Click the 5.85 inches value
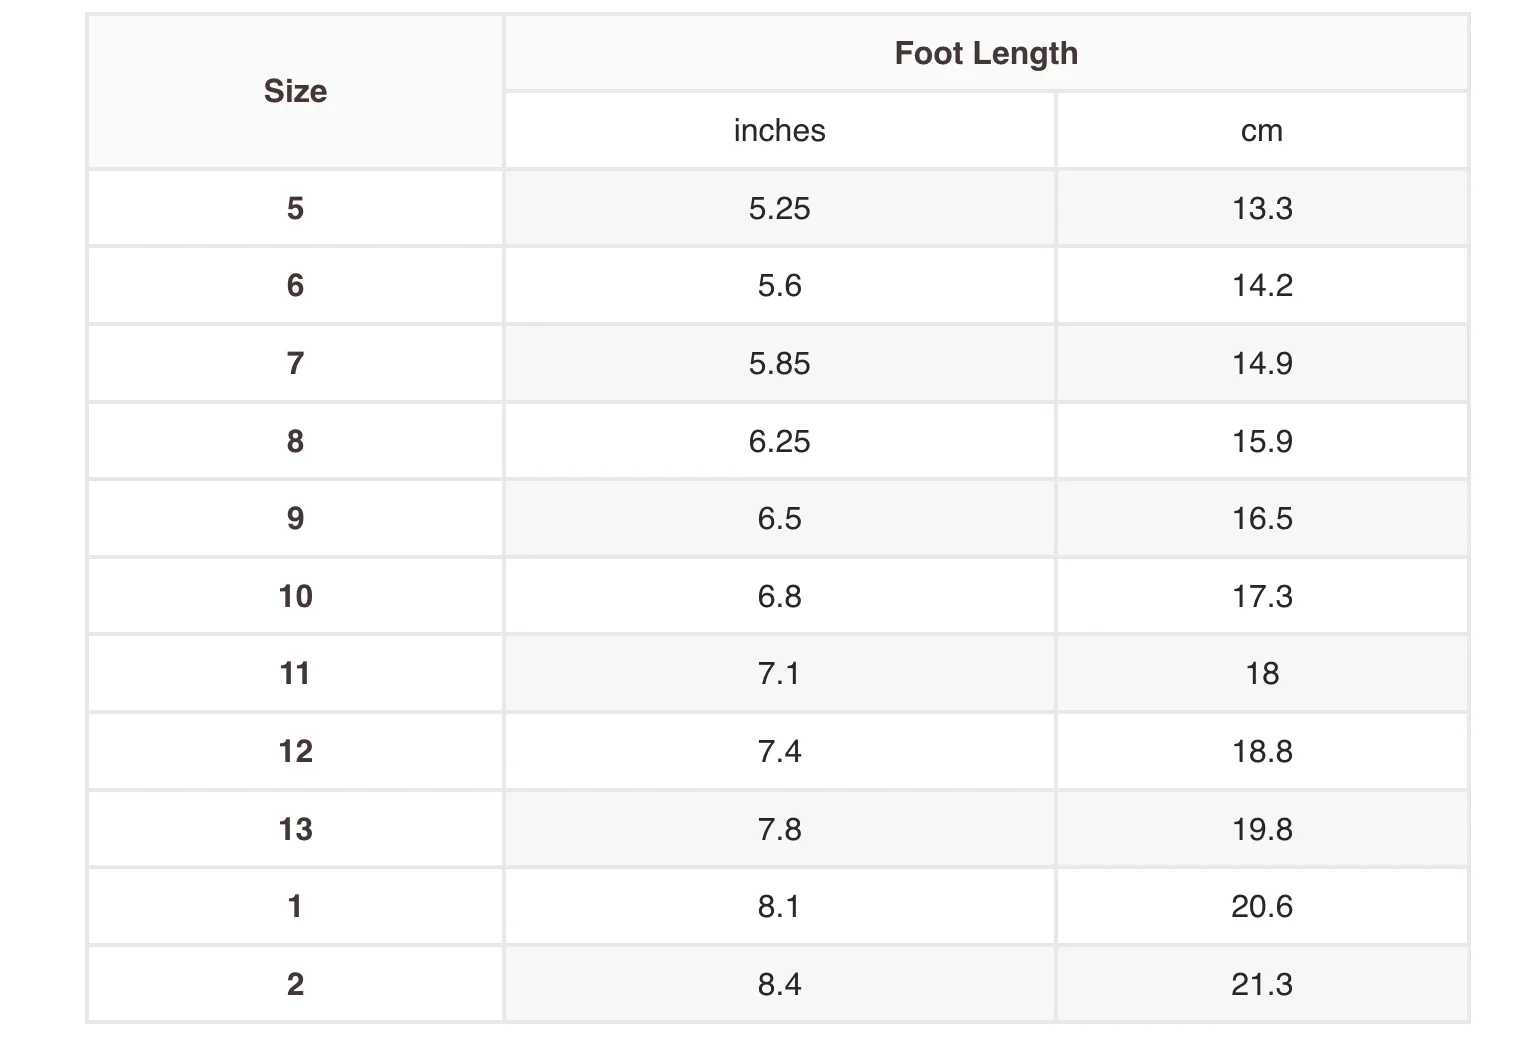The image size is (1540, 1052). [780, 363]
